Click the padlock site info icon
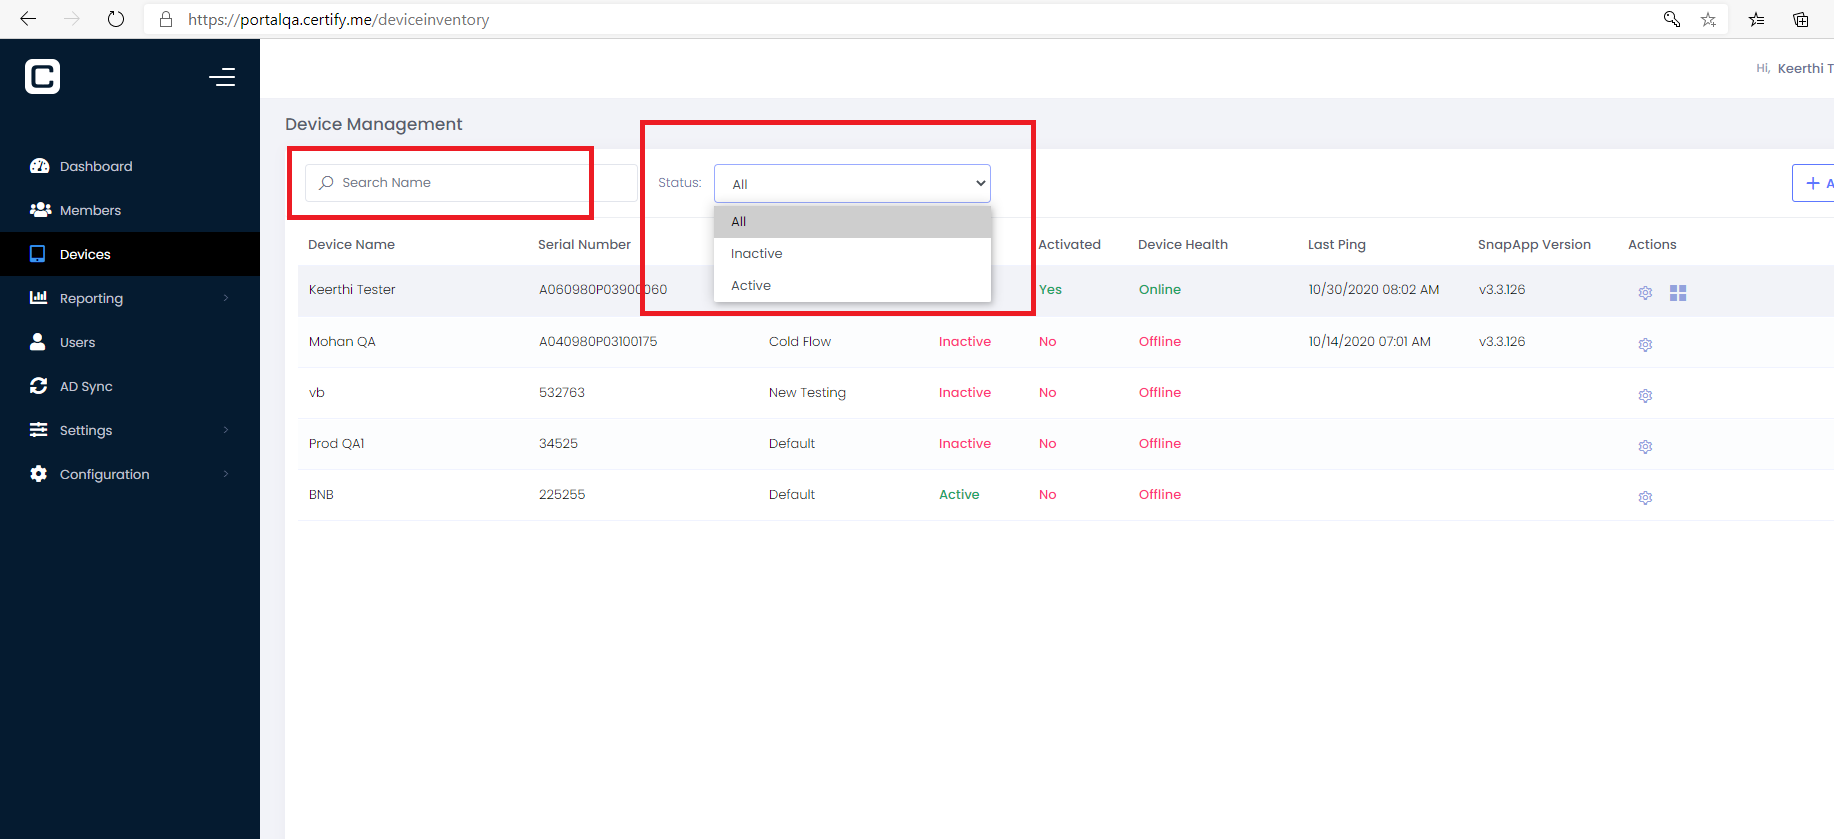 tap(166, 19)
